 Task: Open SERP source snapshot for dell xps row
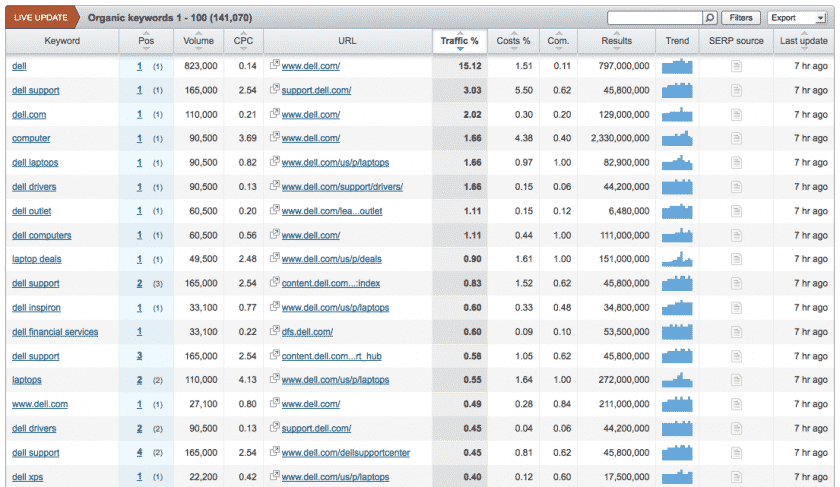tap(736, 477)
